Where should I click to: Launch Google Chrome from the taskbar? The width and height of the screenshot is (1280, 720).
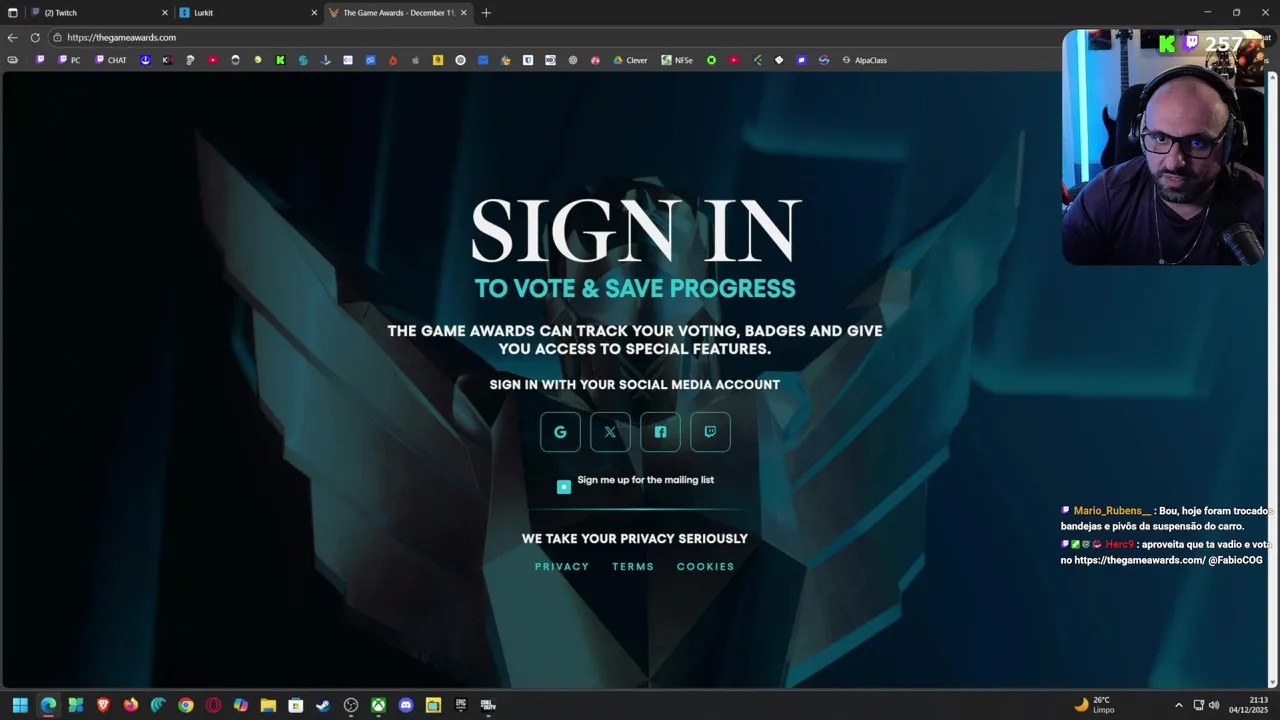(x=186, y=705)
